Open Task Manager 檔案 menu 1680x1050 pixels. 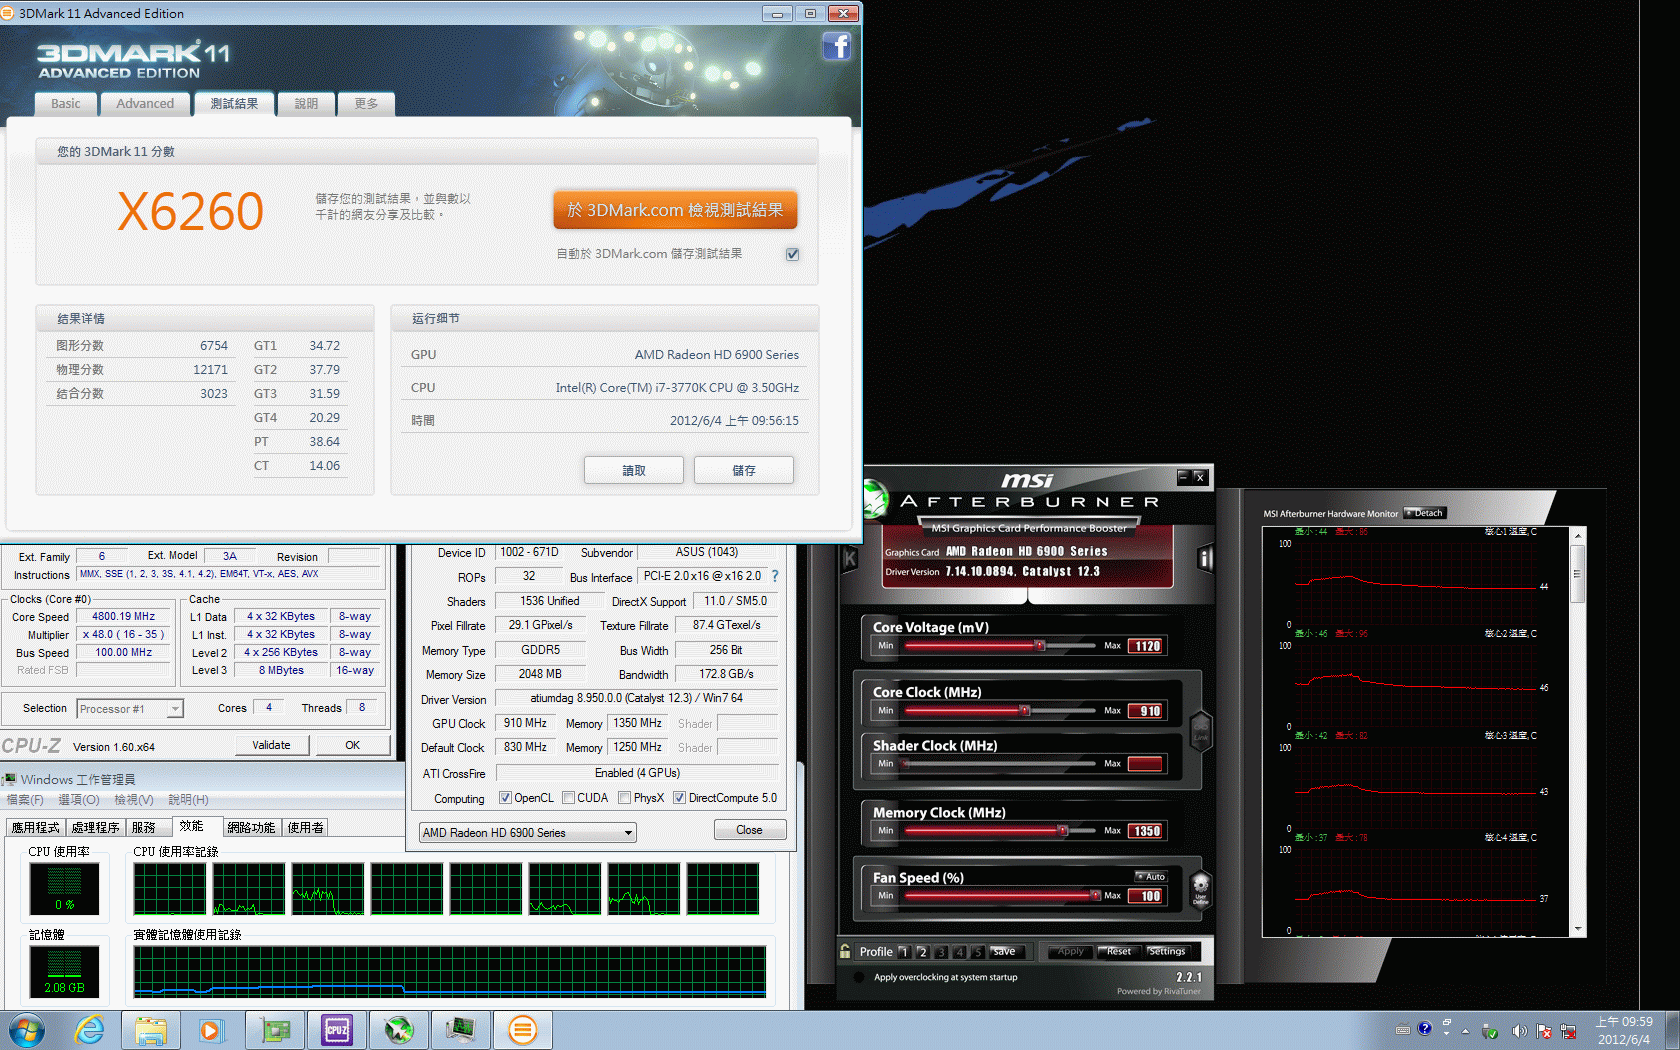tap(25, 800)
